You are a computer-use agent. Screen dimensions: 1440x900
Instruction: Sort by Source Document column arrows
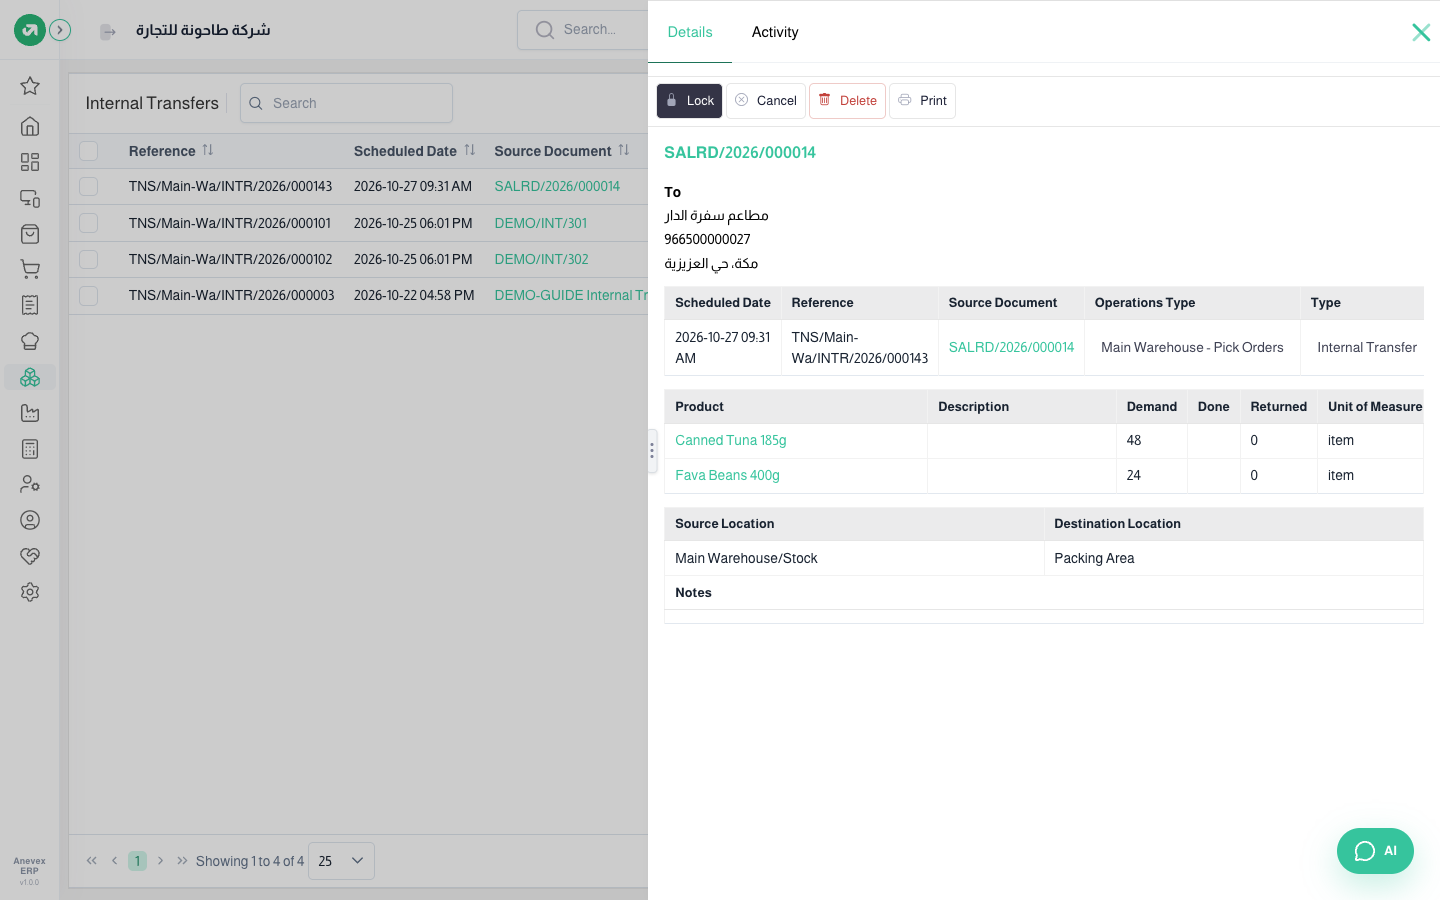tap(624, 150)
